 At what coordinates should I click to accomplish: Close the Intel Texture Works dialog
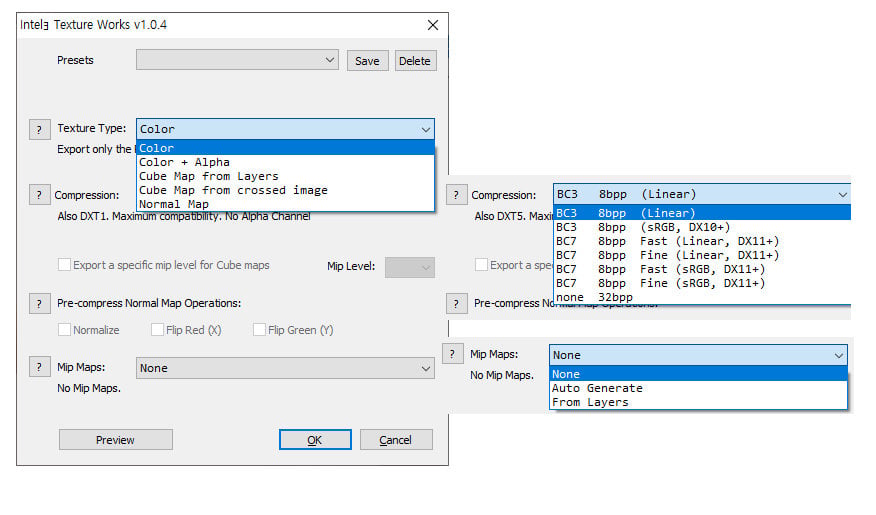point(432,25)
